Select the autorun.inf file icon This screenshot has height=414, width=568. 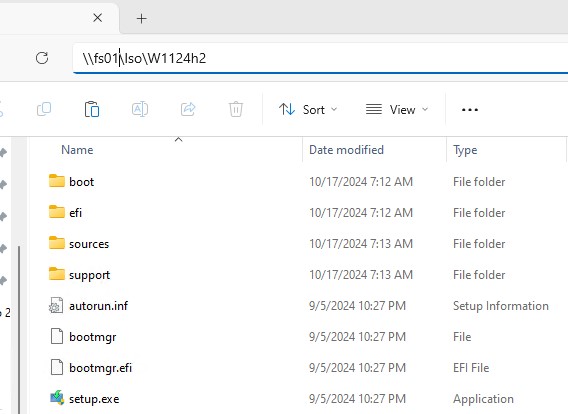56,305
